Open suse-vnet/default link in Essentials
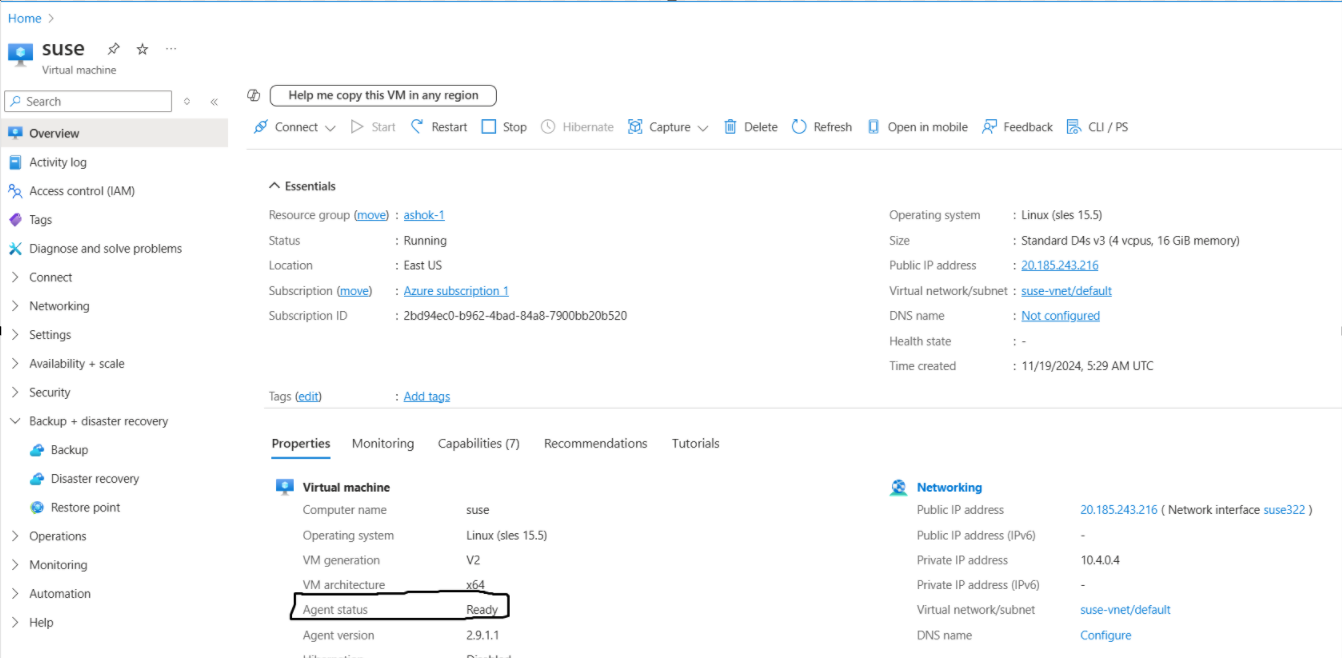This screenshot has height=658, width=1342. tap(1066, 291)
